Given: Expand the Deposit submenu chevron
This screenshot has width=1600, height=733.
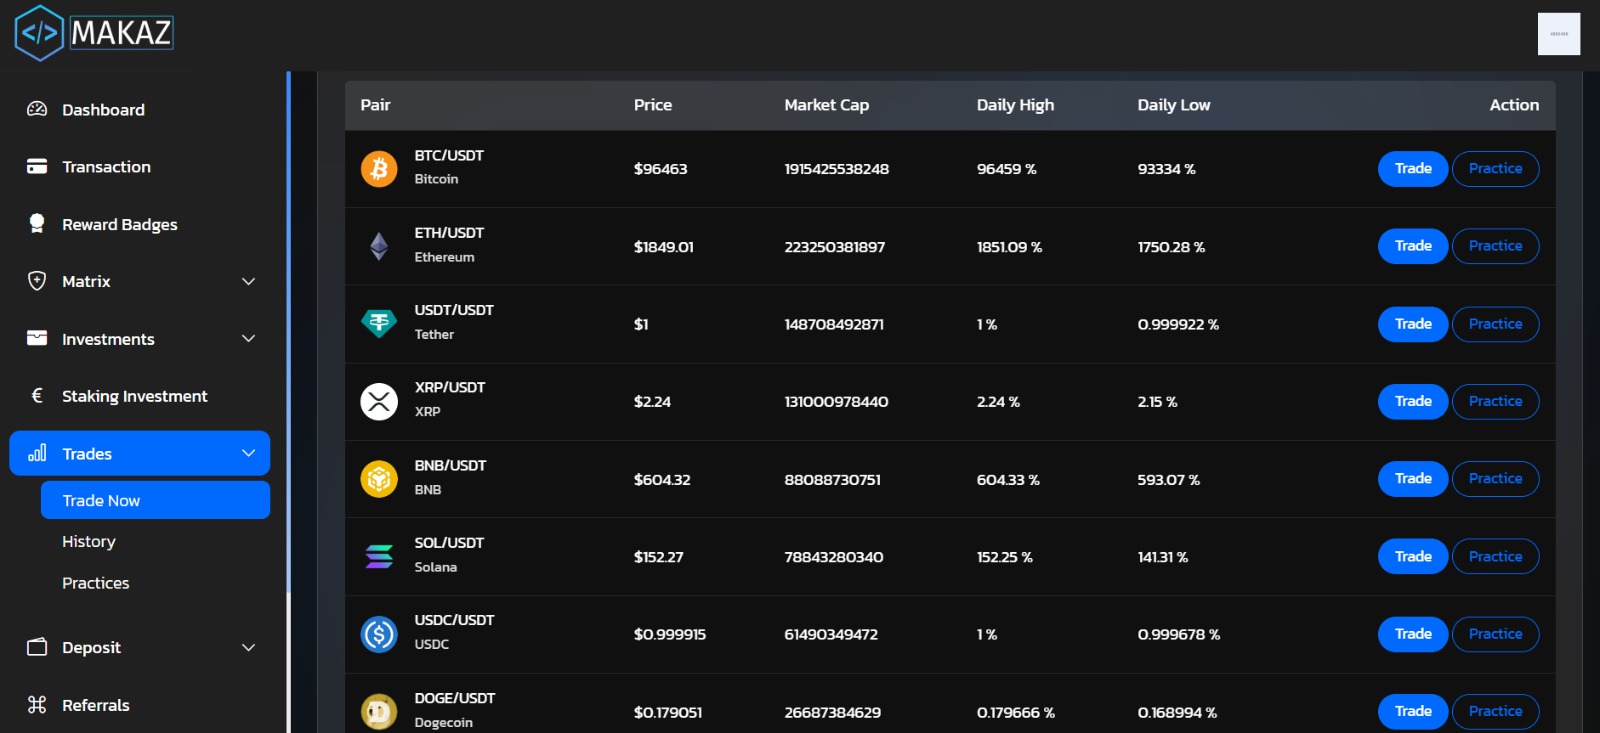Looking at the screenshot, I should (249, 648).
